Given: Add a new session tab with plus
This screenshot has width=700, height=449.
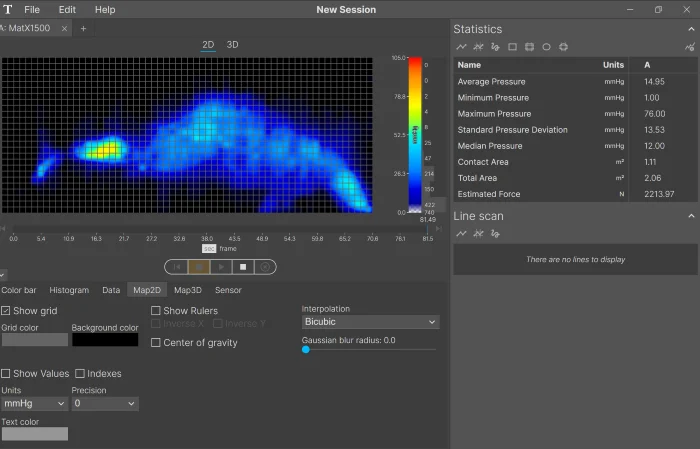Looking at the screenshot, I should (83, 28).
